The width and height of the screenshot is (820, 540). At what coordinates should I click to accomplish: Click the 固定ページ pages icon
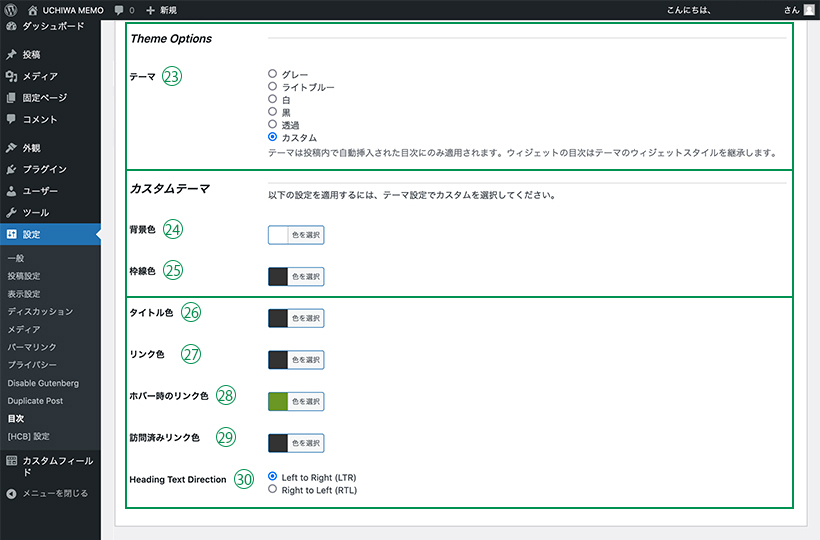coord(11,98)
